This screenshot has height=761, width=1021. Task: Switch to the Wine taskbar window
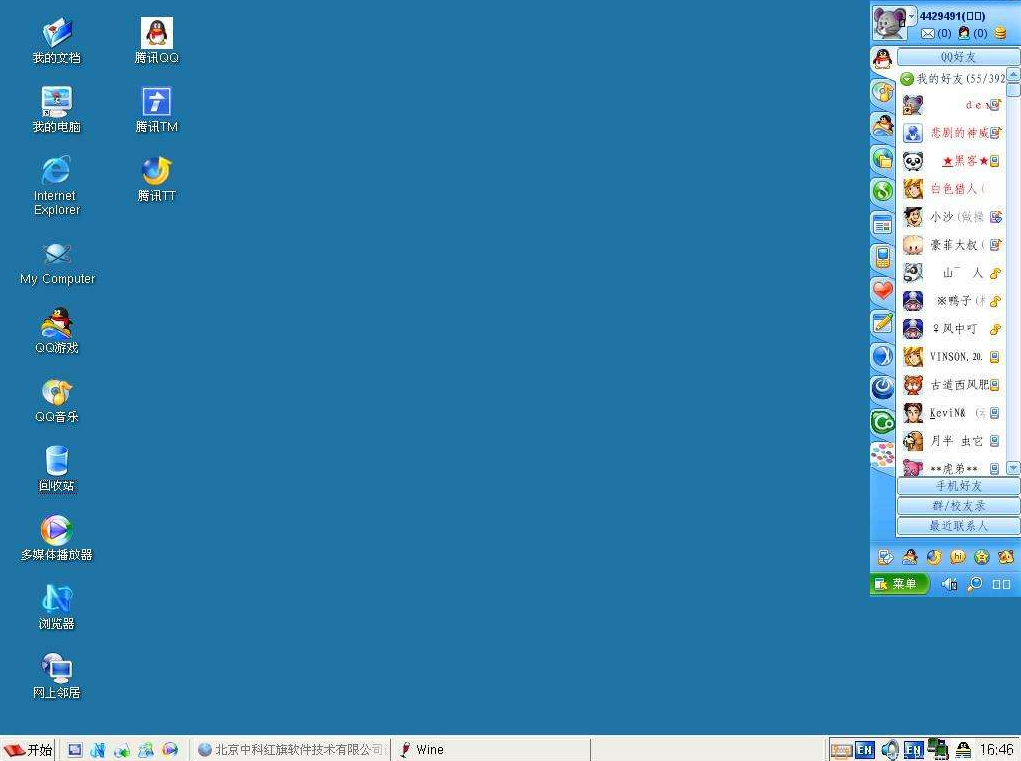point(491,750)
